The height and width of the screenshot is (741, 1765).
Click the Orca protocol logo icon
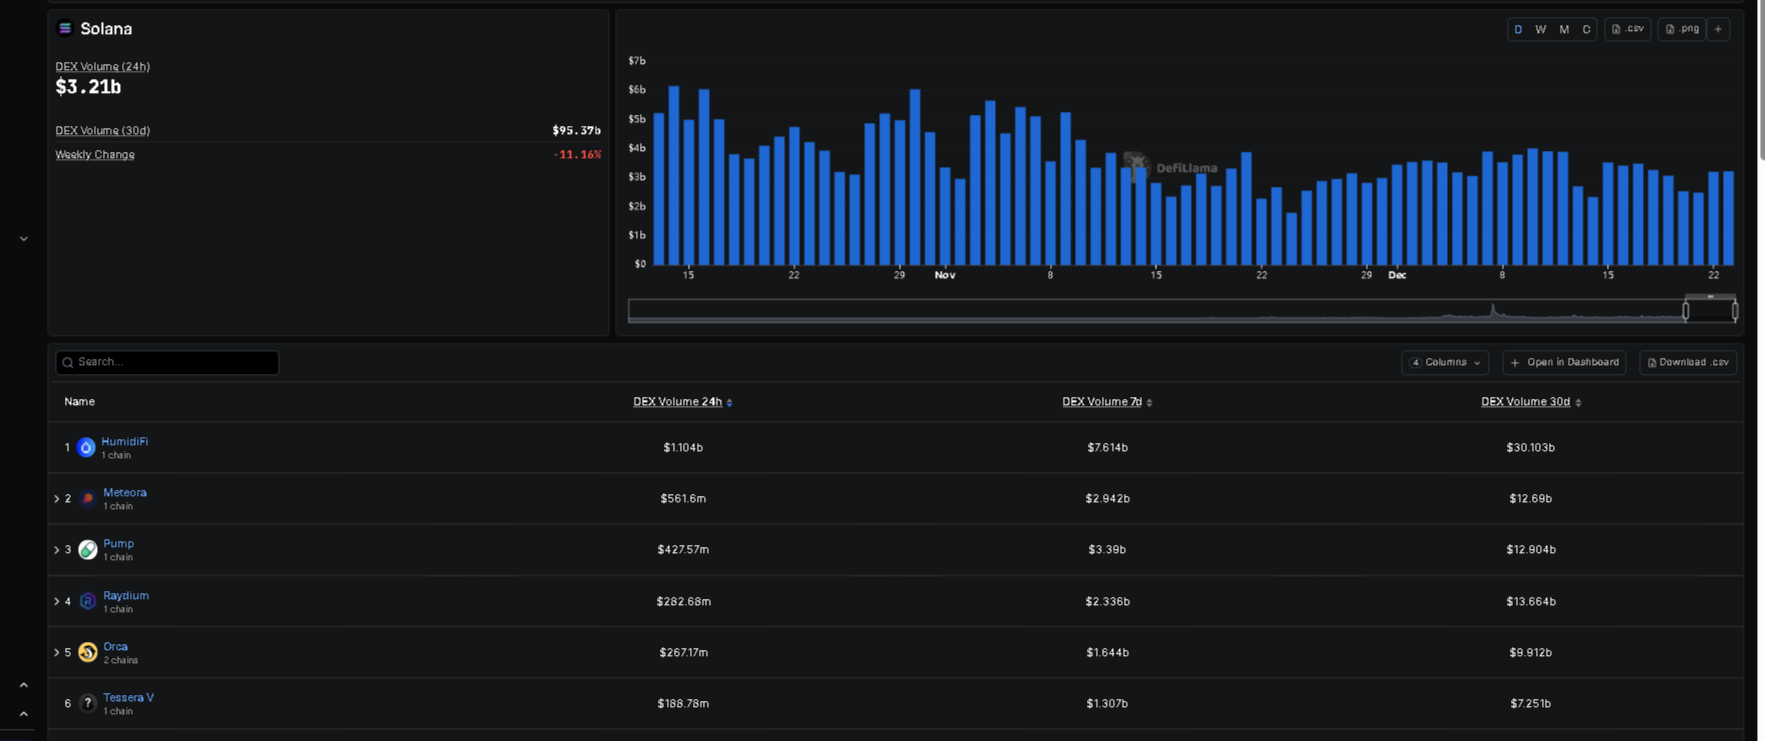(88, 652)
